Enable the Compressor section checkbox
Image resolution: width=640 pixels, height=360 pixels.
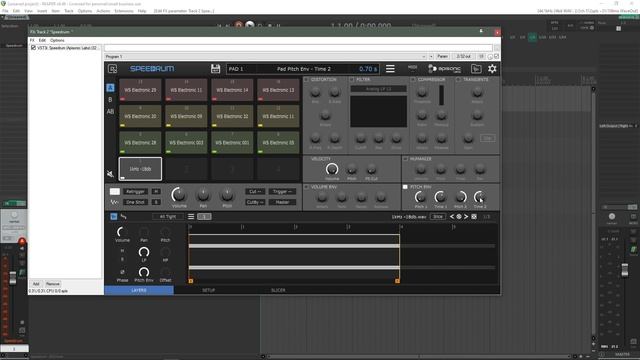coord(413,80)
